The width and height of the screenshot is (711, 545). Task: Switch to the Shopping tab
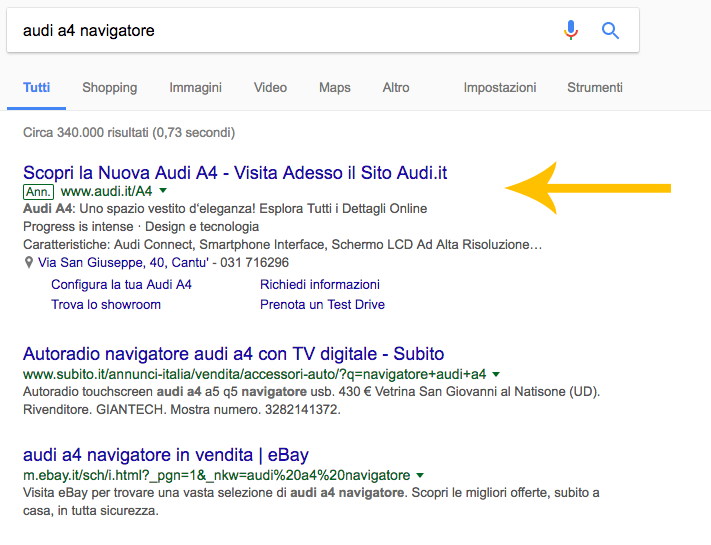[x=110, y=88]
